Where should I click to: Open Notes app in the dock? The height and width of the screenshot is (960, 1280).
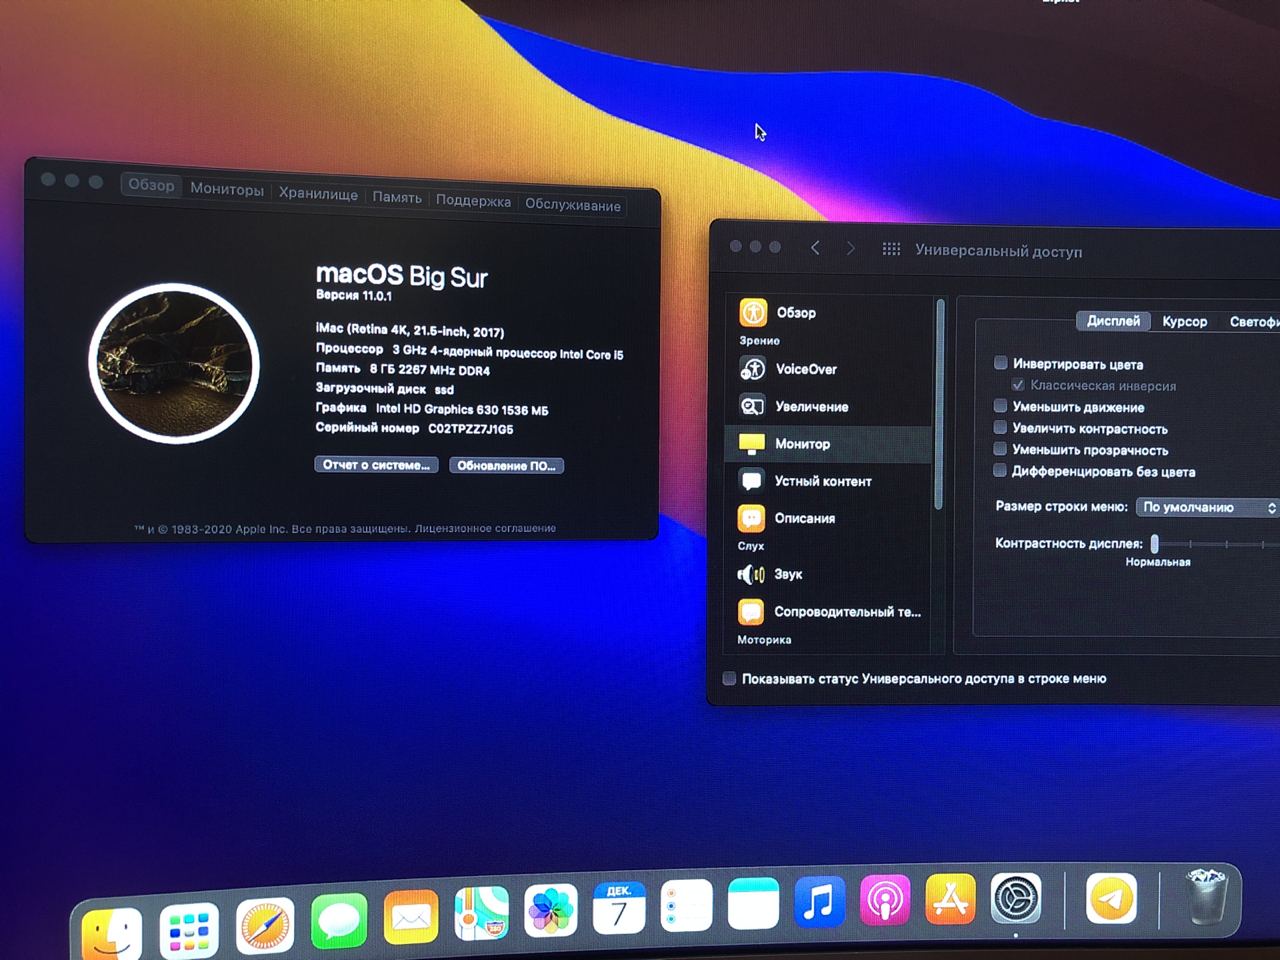coord(753,903)
